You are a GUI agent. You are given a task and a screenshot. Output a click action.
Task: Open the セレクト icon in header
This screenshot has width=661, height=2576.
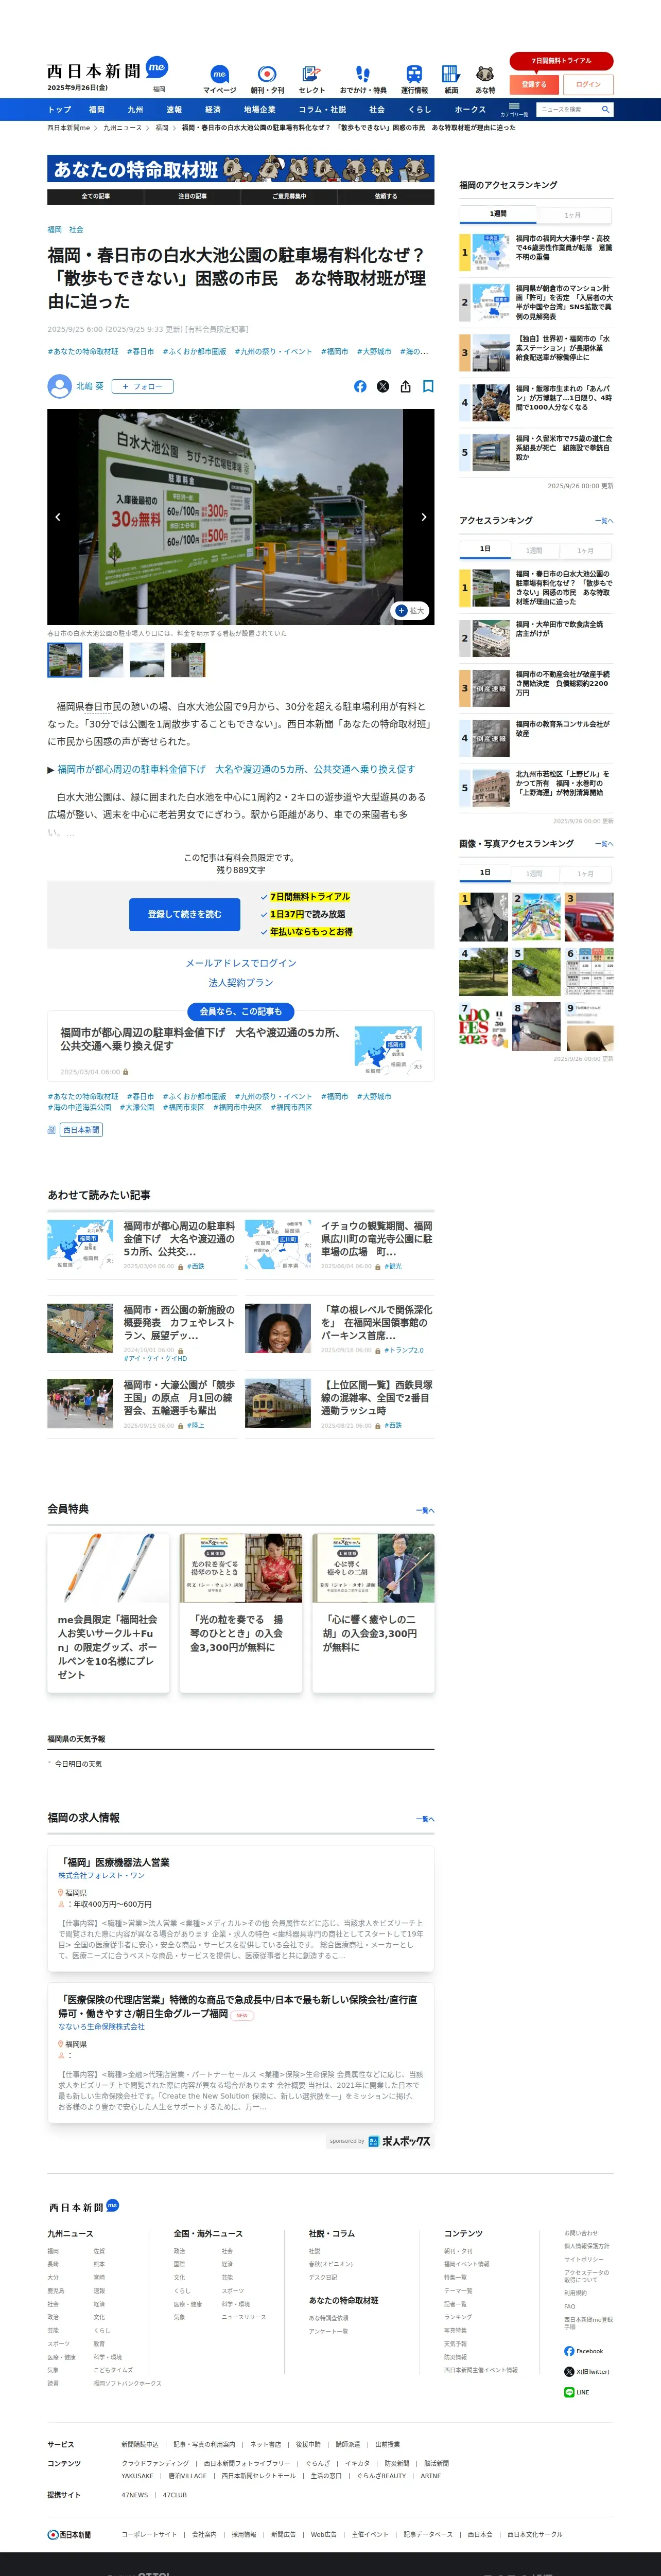click(311, 74)
